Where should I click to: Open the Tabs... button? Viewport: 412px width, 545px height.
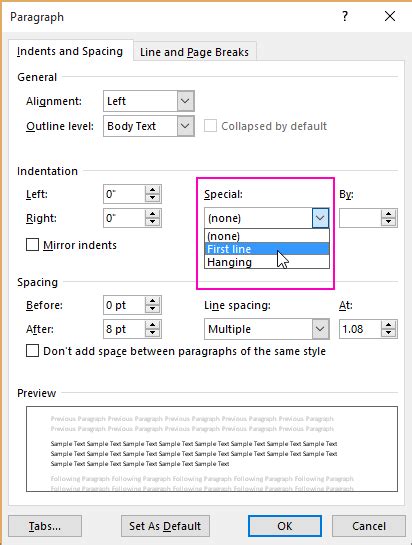point(45,526)
